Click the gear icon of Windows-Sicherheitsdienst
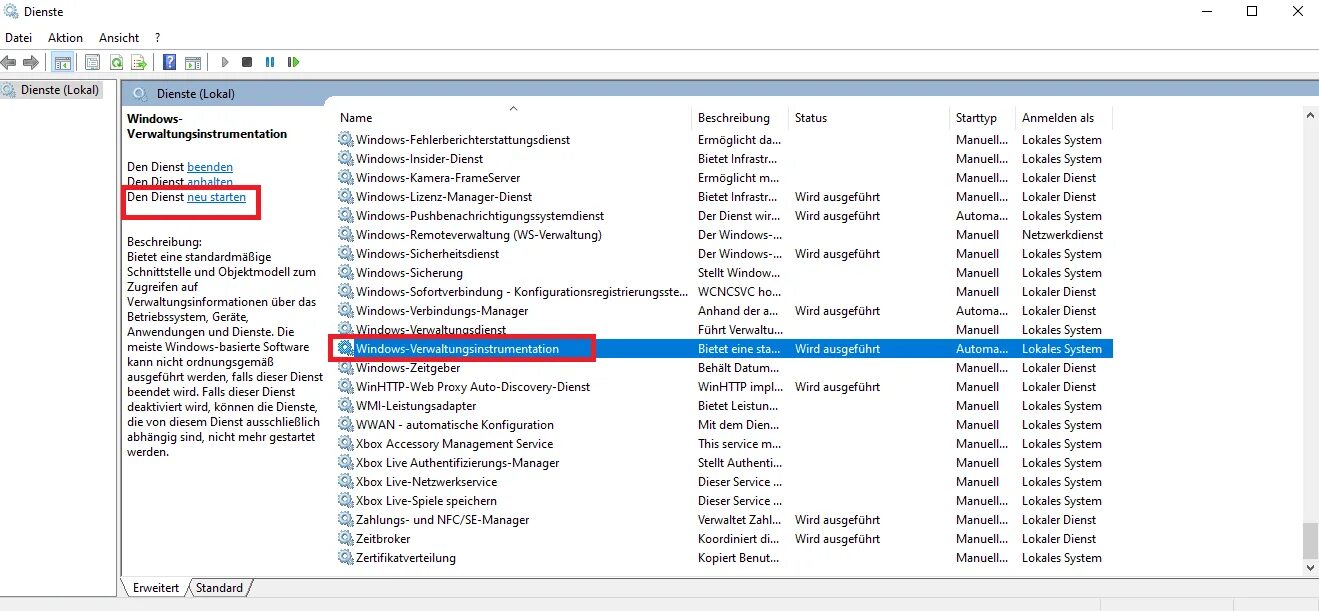This screenshot has height=611, width=1319. tap(346, 253)
